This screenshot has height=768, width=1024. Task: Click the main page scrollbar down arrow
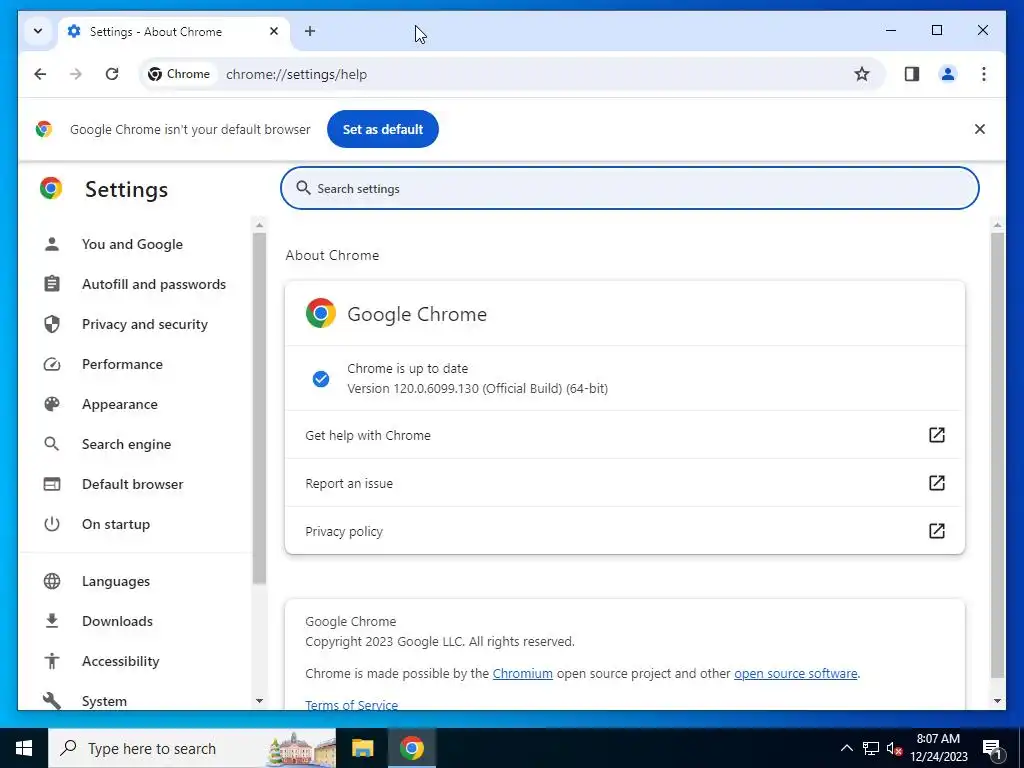(x=997, y=701)
